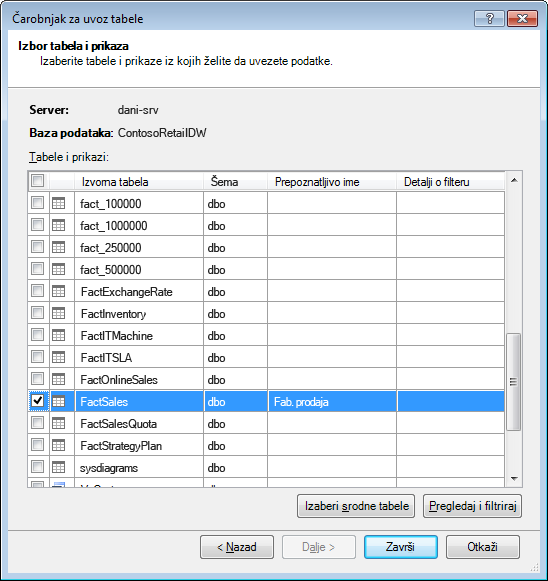Check the FactITSLA checkbox
This screenshot has height=581, width=548.
[x=37, y=357]
